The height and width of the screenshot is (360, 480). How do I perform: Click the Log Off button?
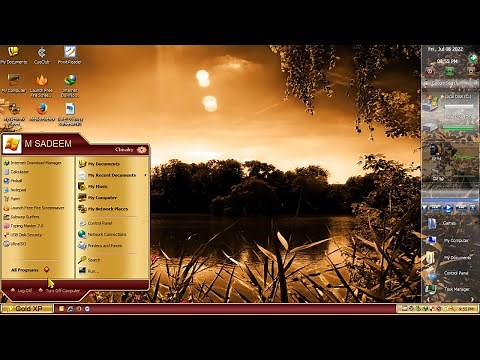21,290
